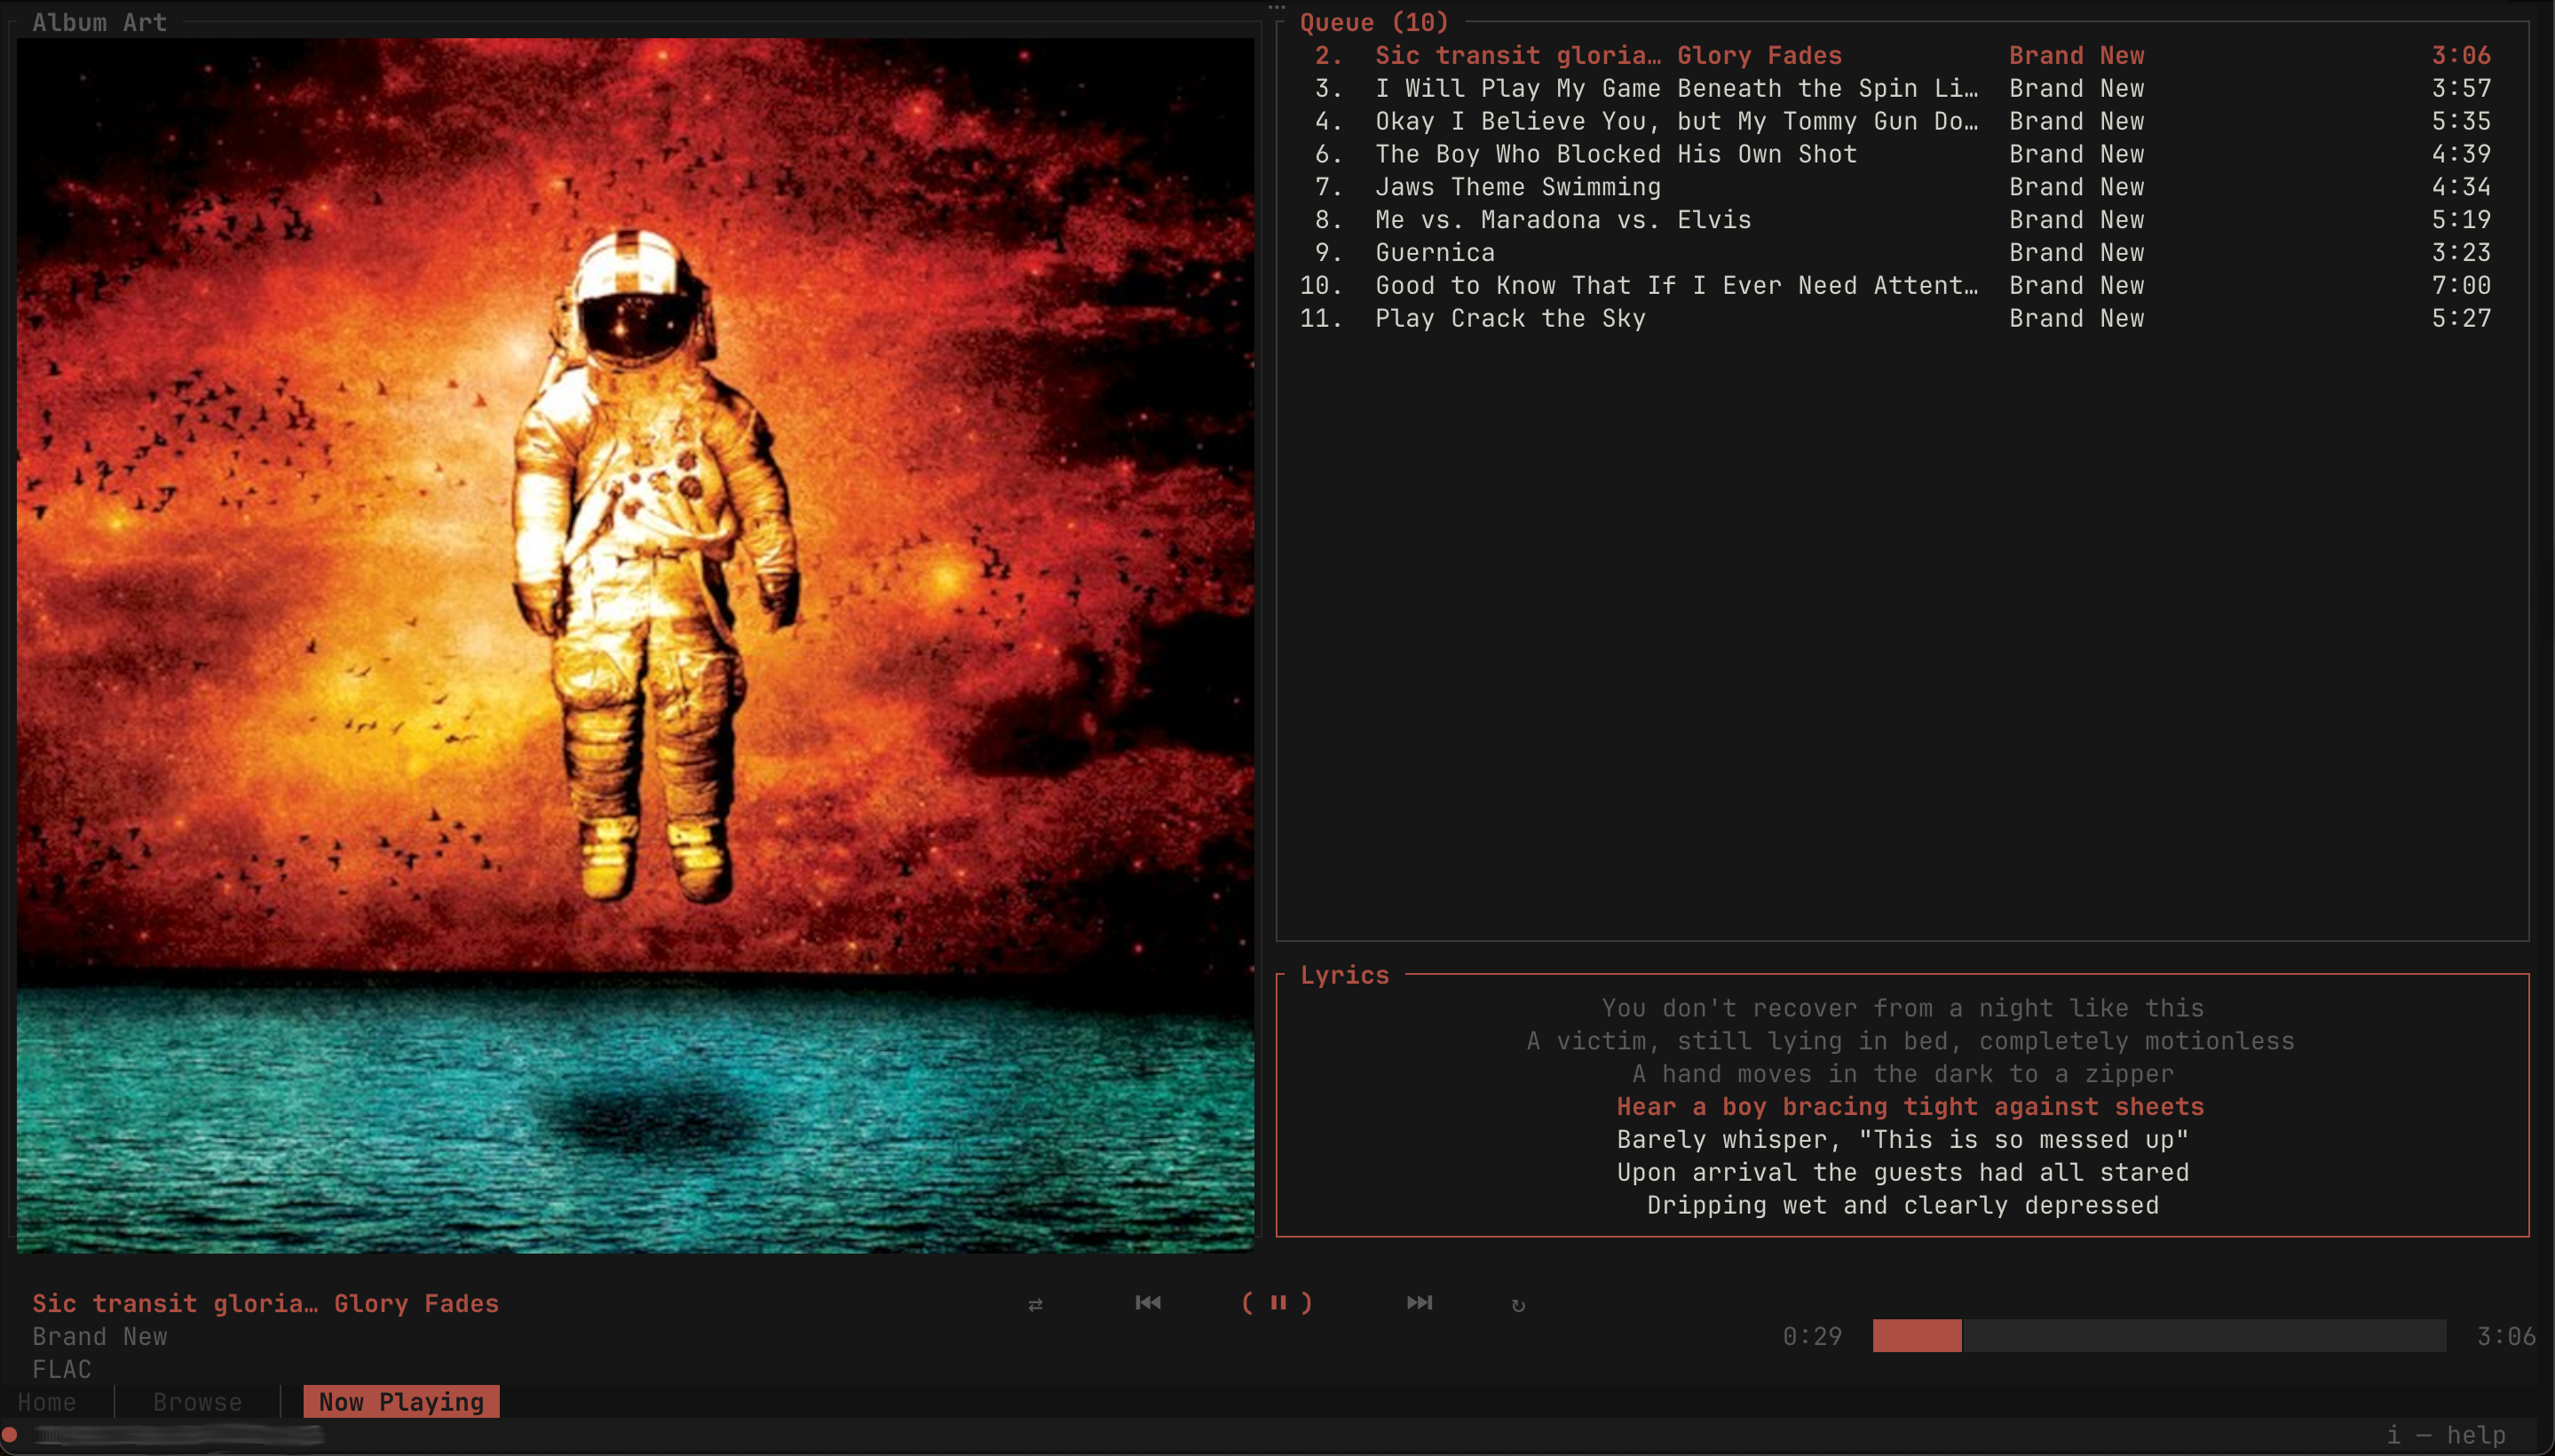Pause the current song
Viewport: 2555px width, 1456px height.
1277,1302
